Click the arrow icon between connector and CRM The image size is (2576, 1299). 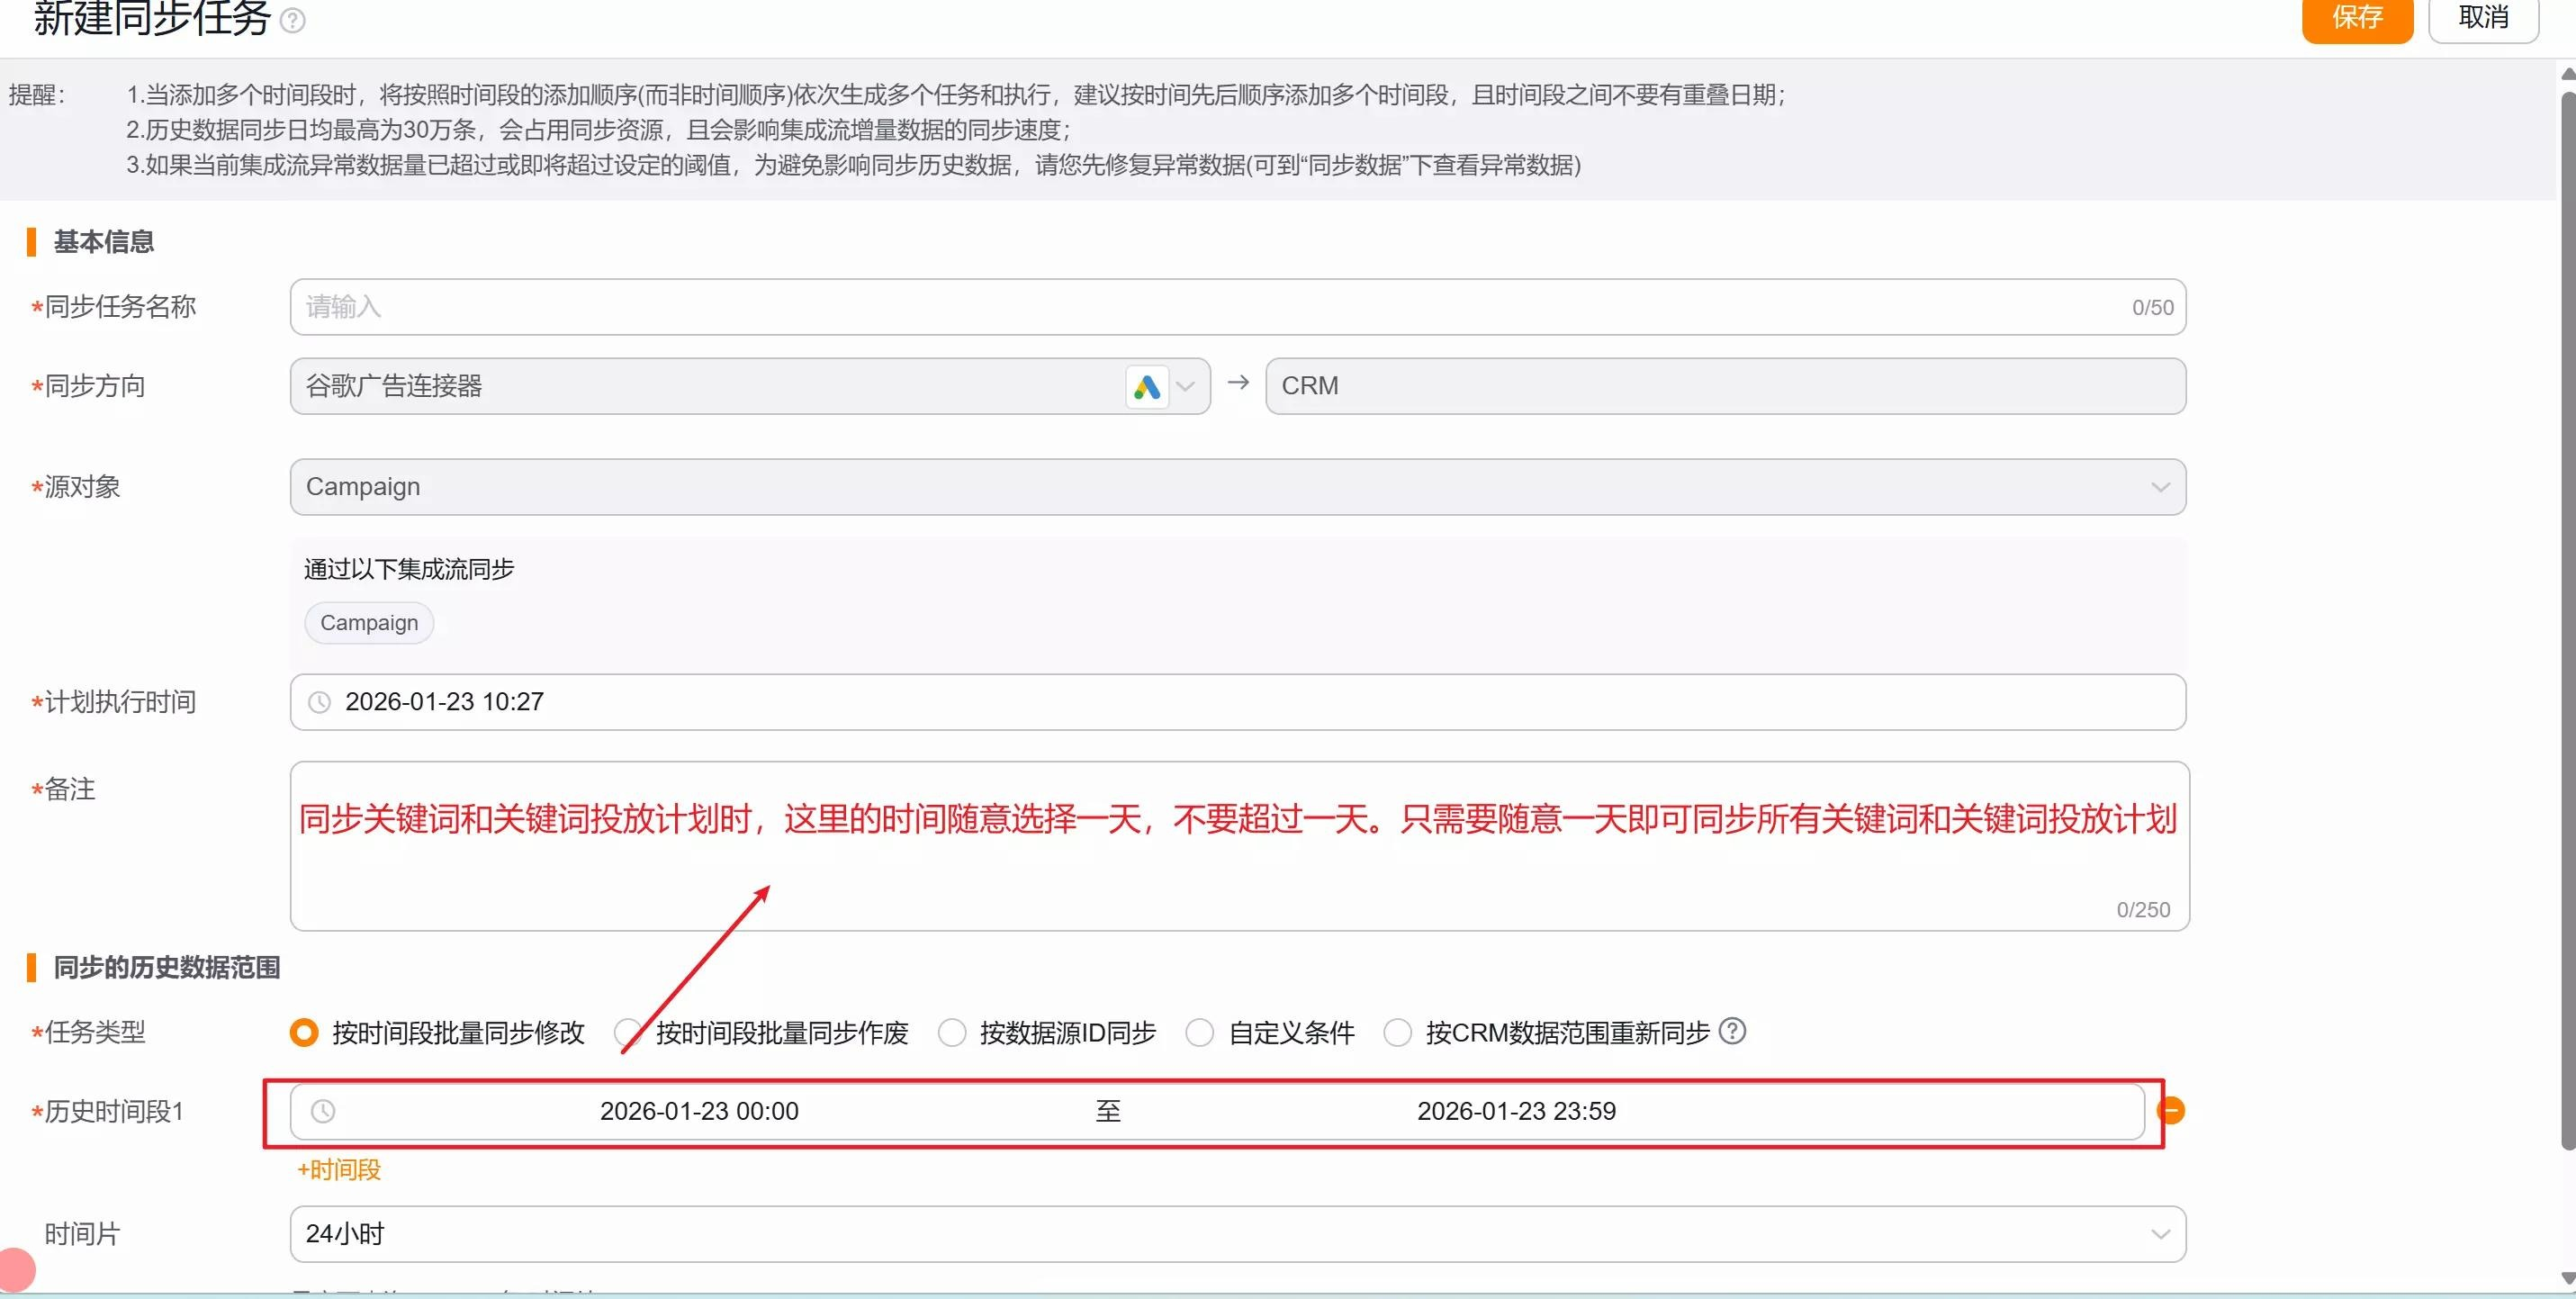coord(1238,383)
